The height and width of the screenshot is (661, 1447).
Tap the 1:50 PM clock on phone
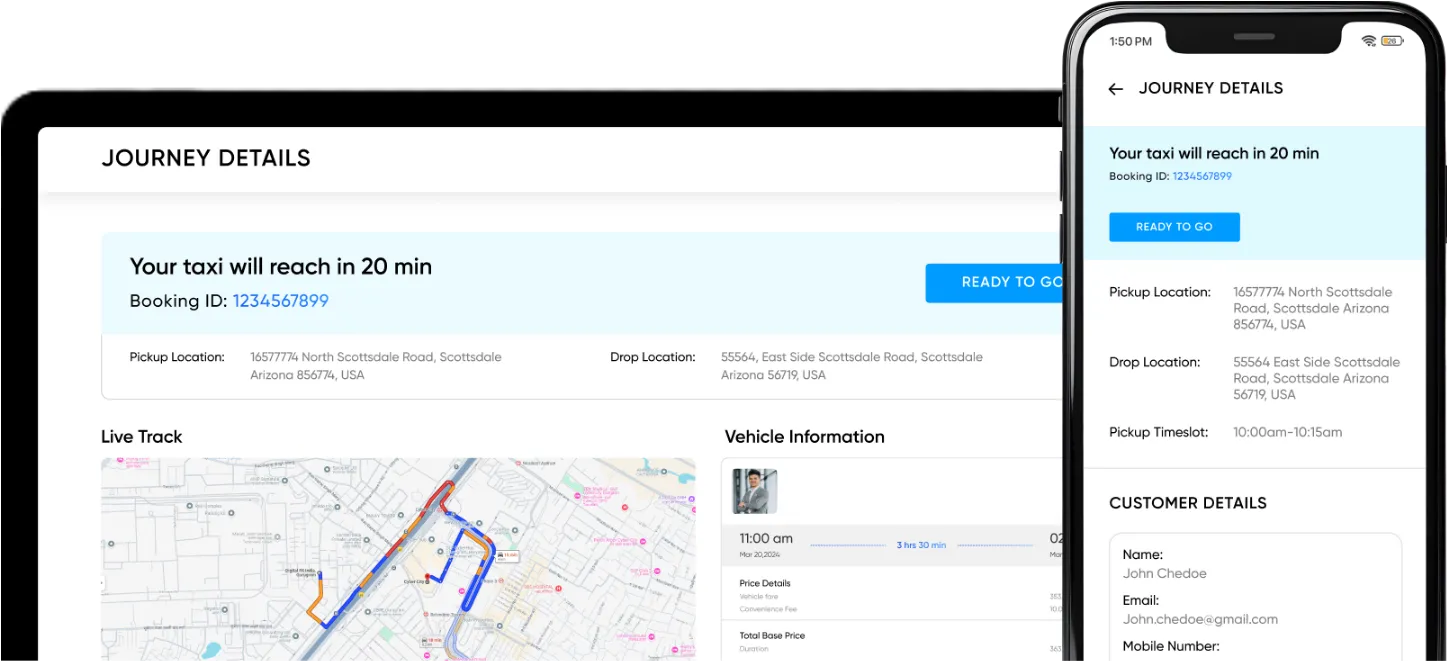click(1131, 41)
